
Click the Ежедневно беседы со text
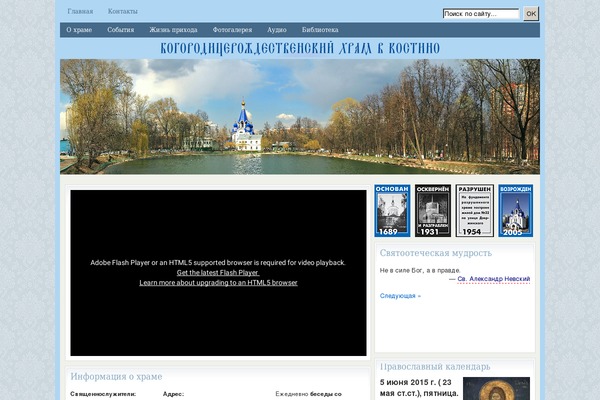[x=308, y=394]
